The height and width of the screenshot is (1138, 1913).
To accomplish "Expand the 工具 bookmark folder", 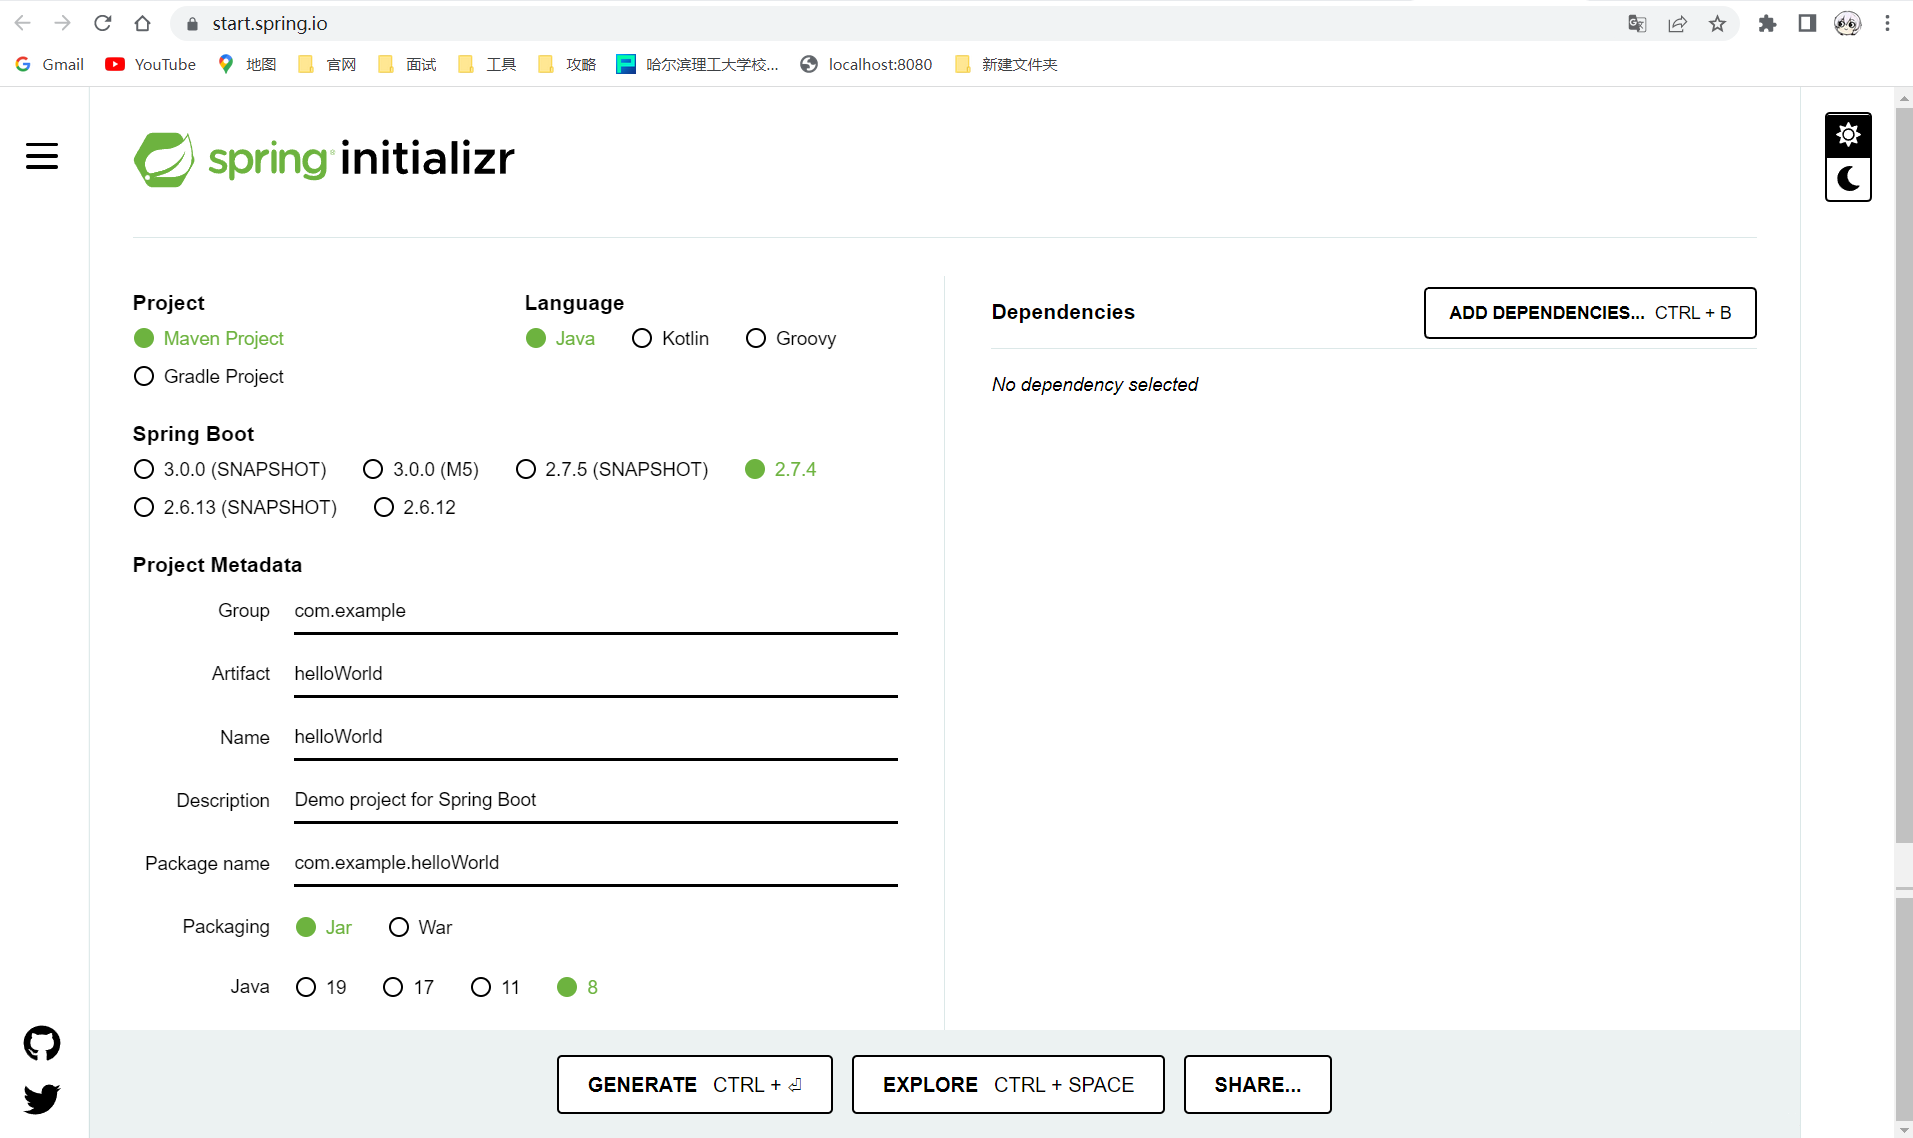I will (487, 64).
